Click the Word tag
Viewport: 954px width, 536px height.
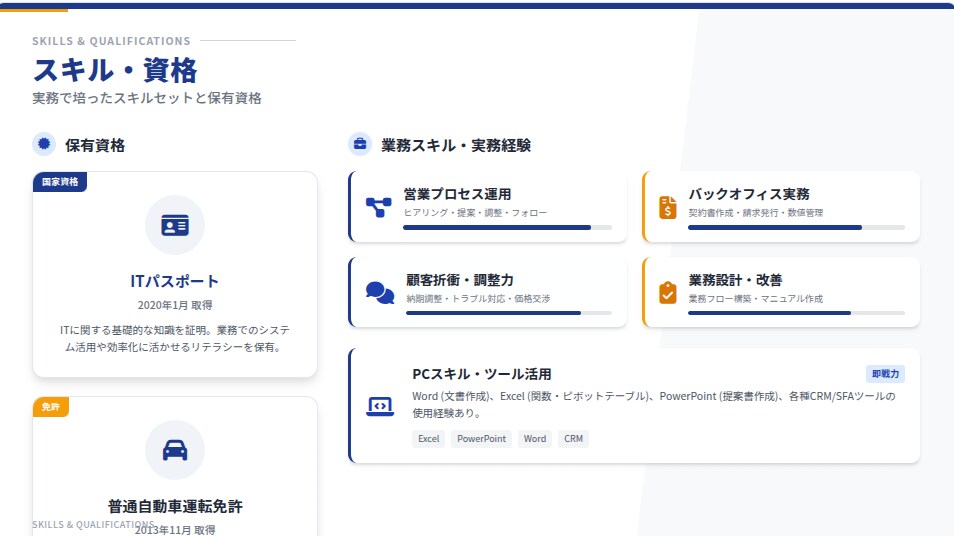click(x=535, y=439)
